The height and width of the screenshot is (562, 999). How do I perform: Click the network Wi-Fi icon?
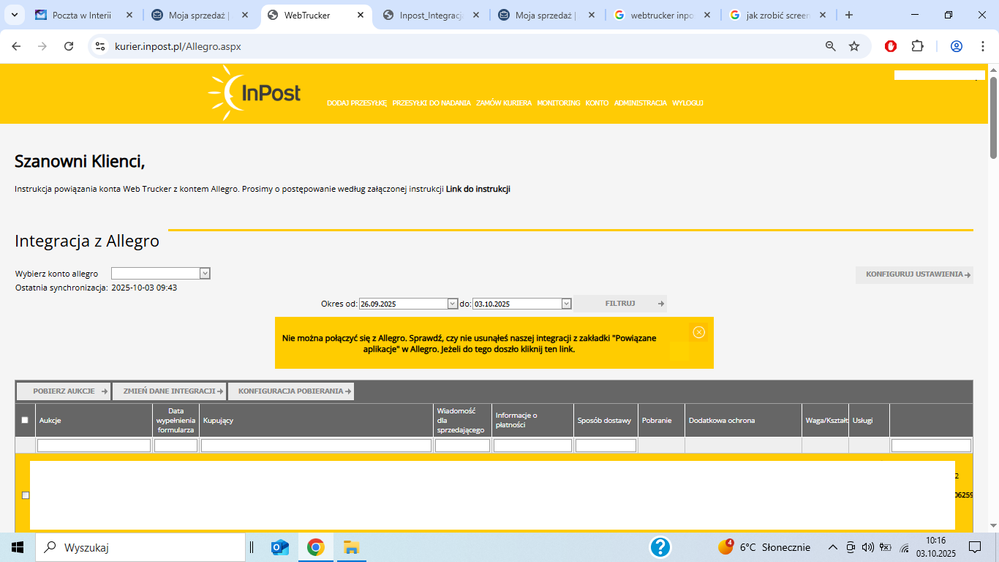click(x=904, y=547)
